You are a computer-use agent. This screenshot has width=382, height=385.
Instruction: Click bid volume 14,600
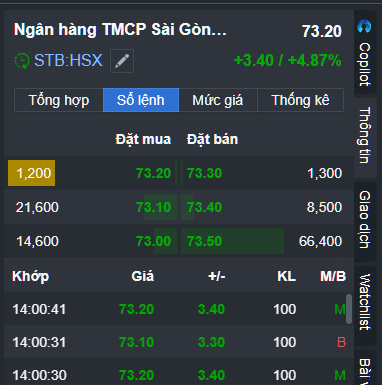click(37, 241)
